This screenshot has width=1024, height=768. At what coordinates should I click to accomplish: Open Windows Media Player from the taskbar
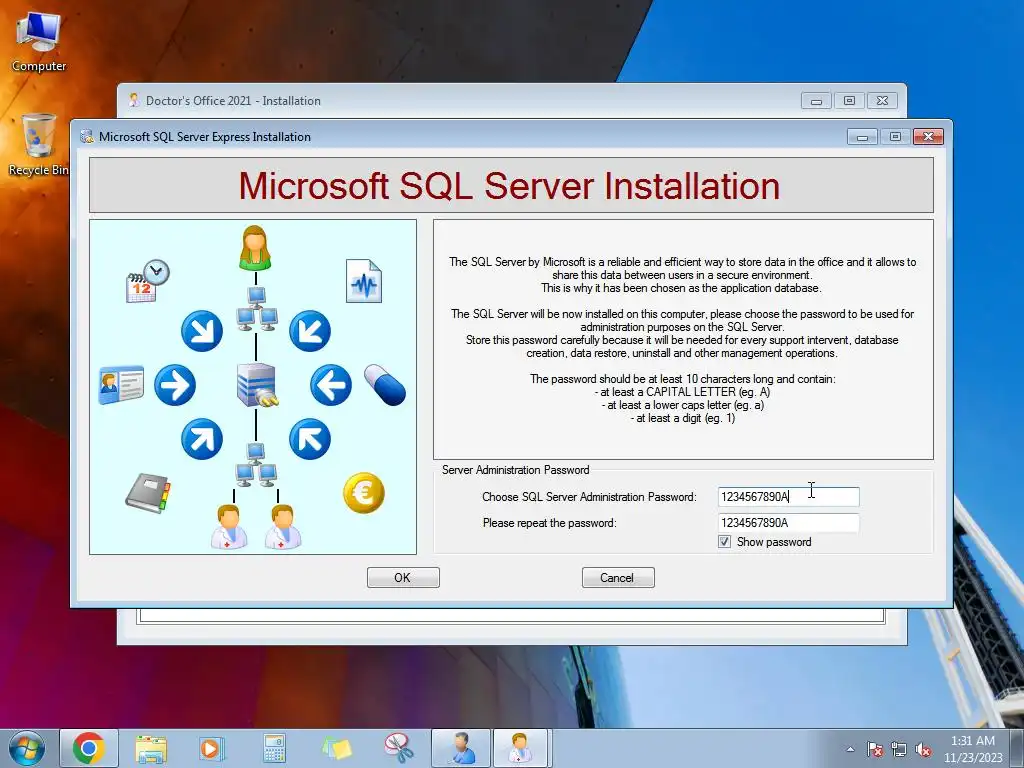[212, 748]
